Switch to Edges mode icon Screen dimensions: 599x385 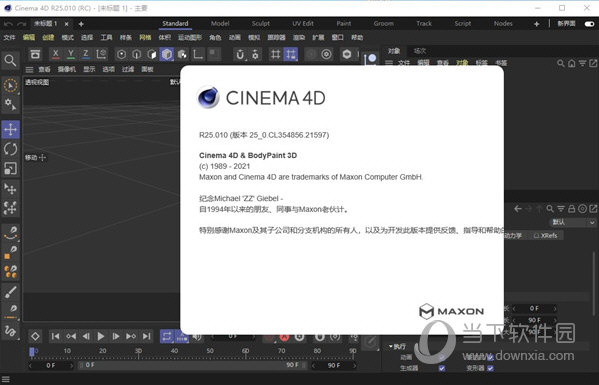click(137, 54)
